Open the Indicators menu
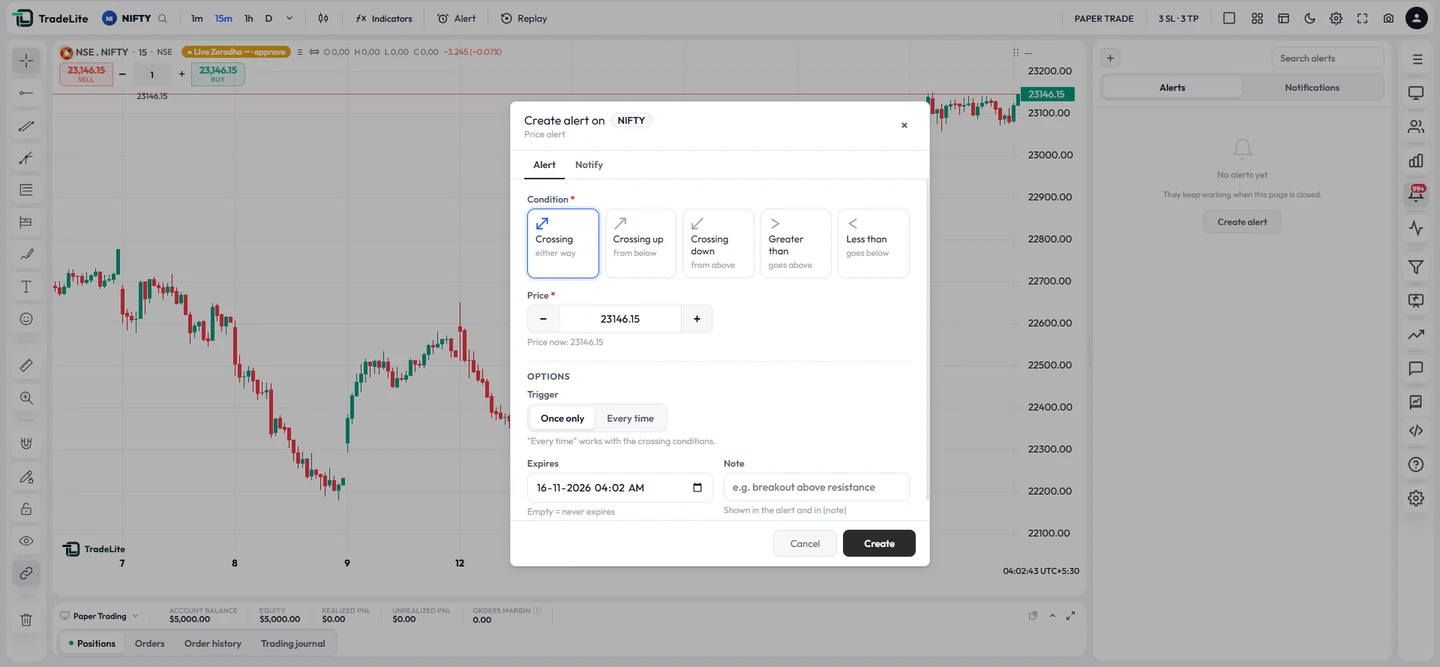This screenshot has width=1440, height=667. point(384,18)
